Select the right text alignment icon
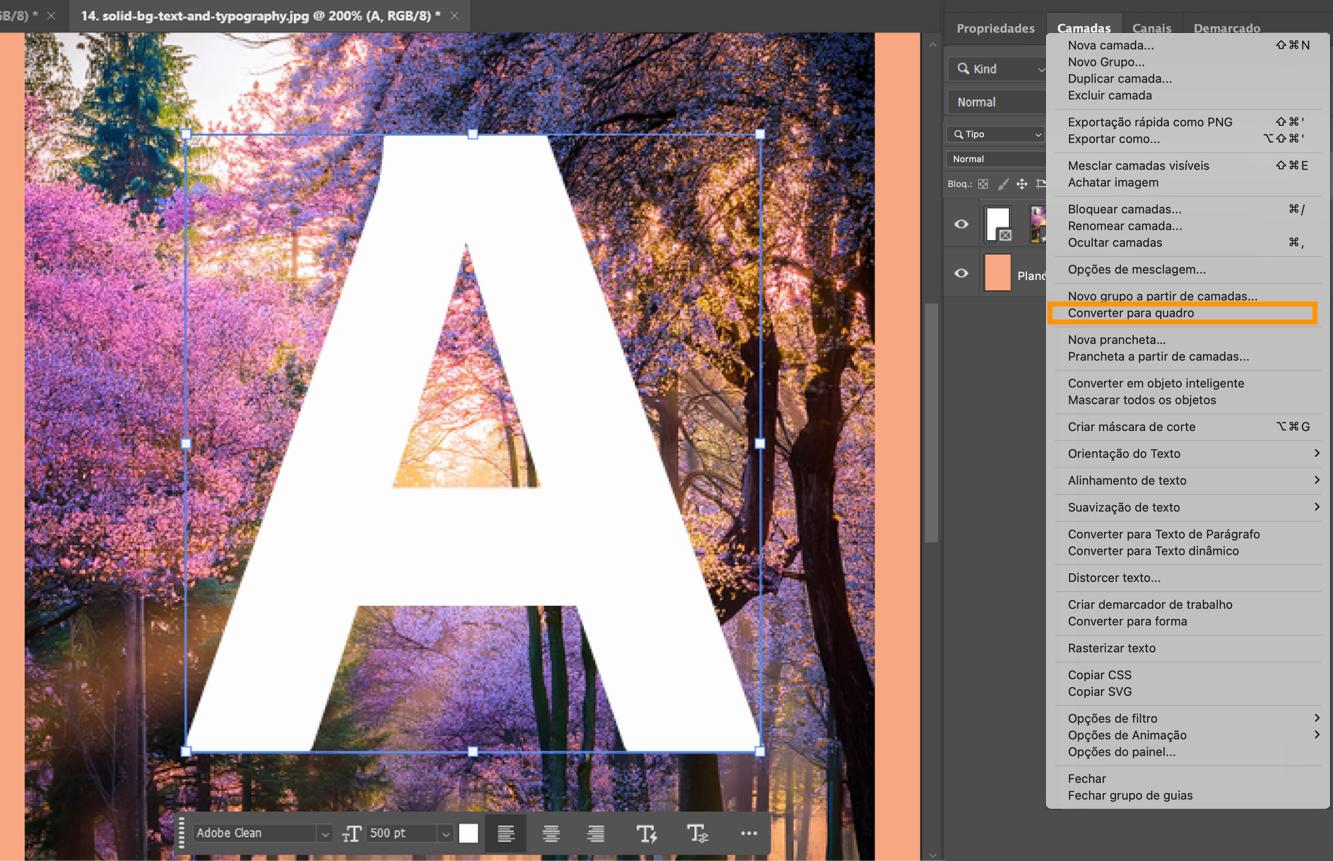 tap(595, 833)
